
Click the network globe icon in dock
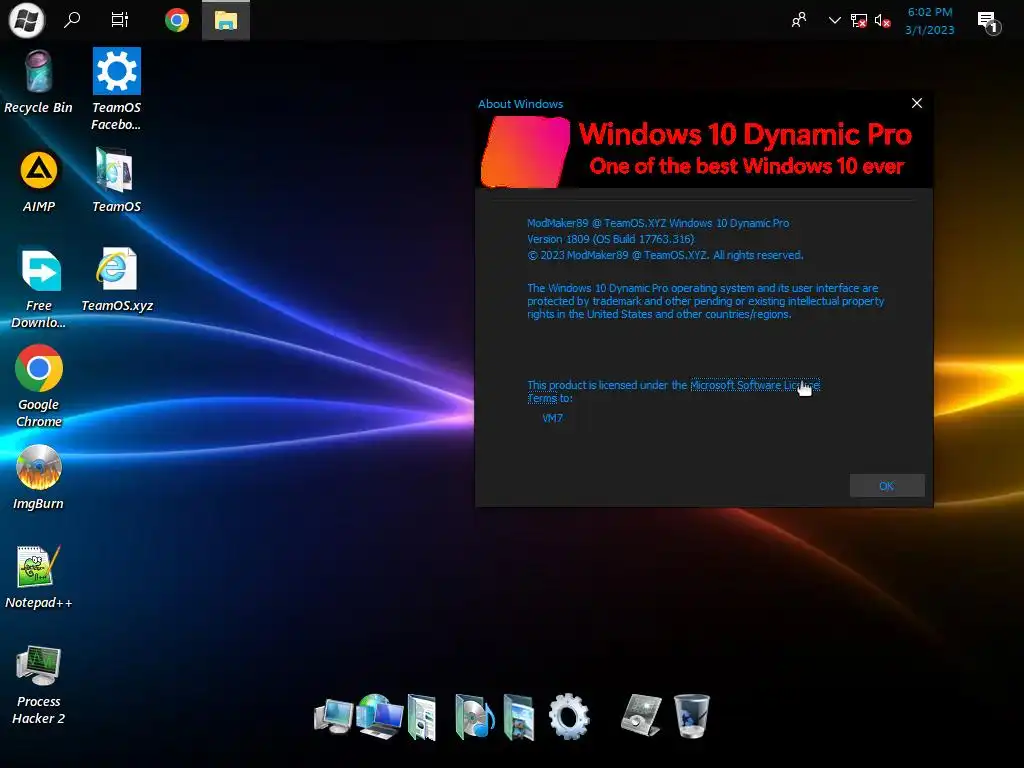click(x=380, y=716)
